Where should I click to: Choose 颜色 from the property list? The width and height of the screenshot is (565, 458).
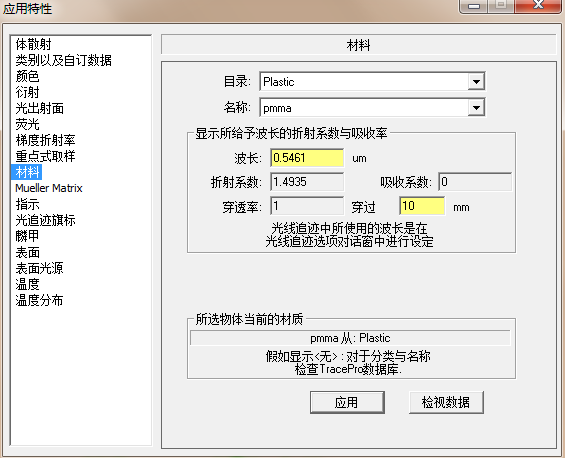27,76
